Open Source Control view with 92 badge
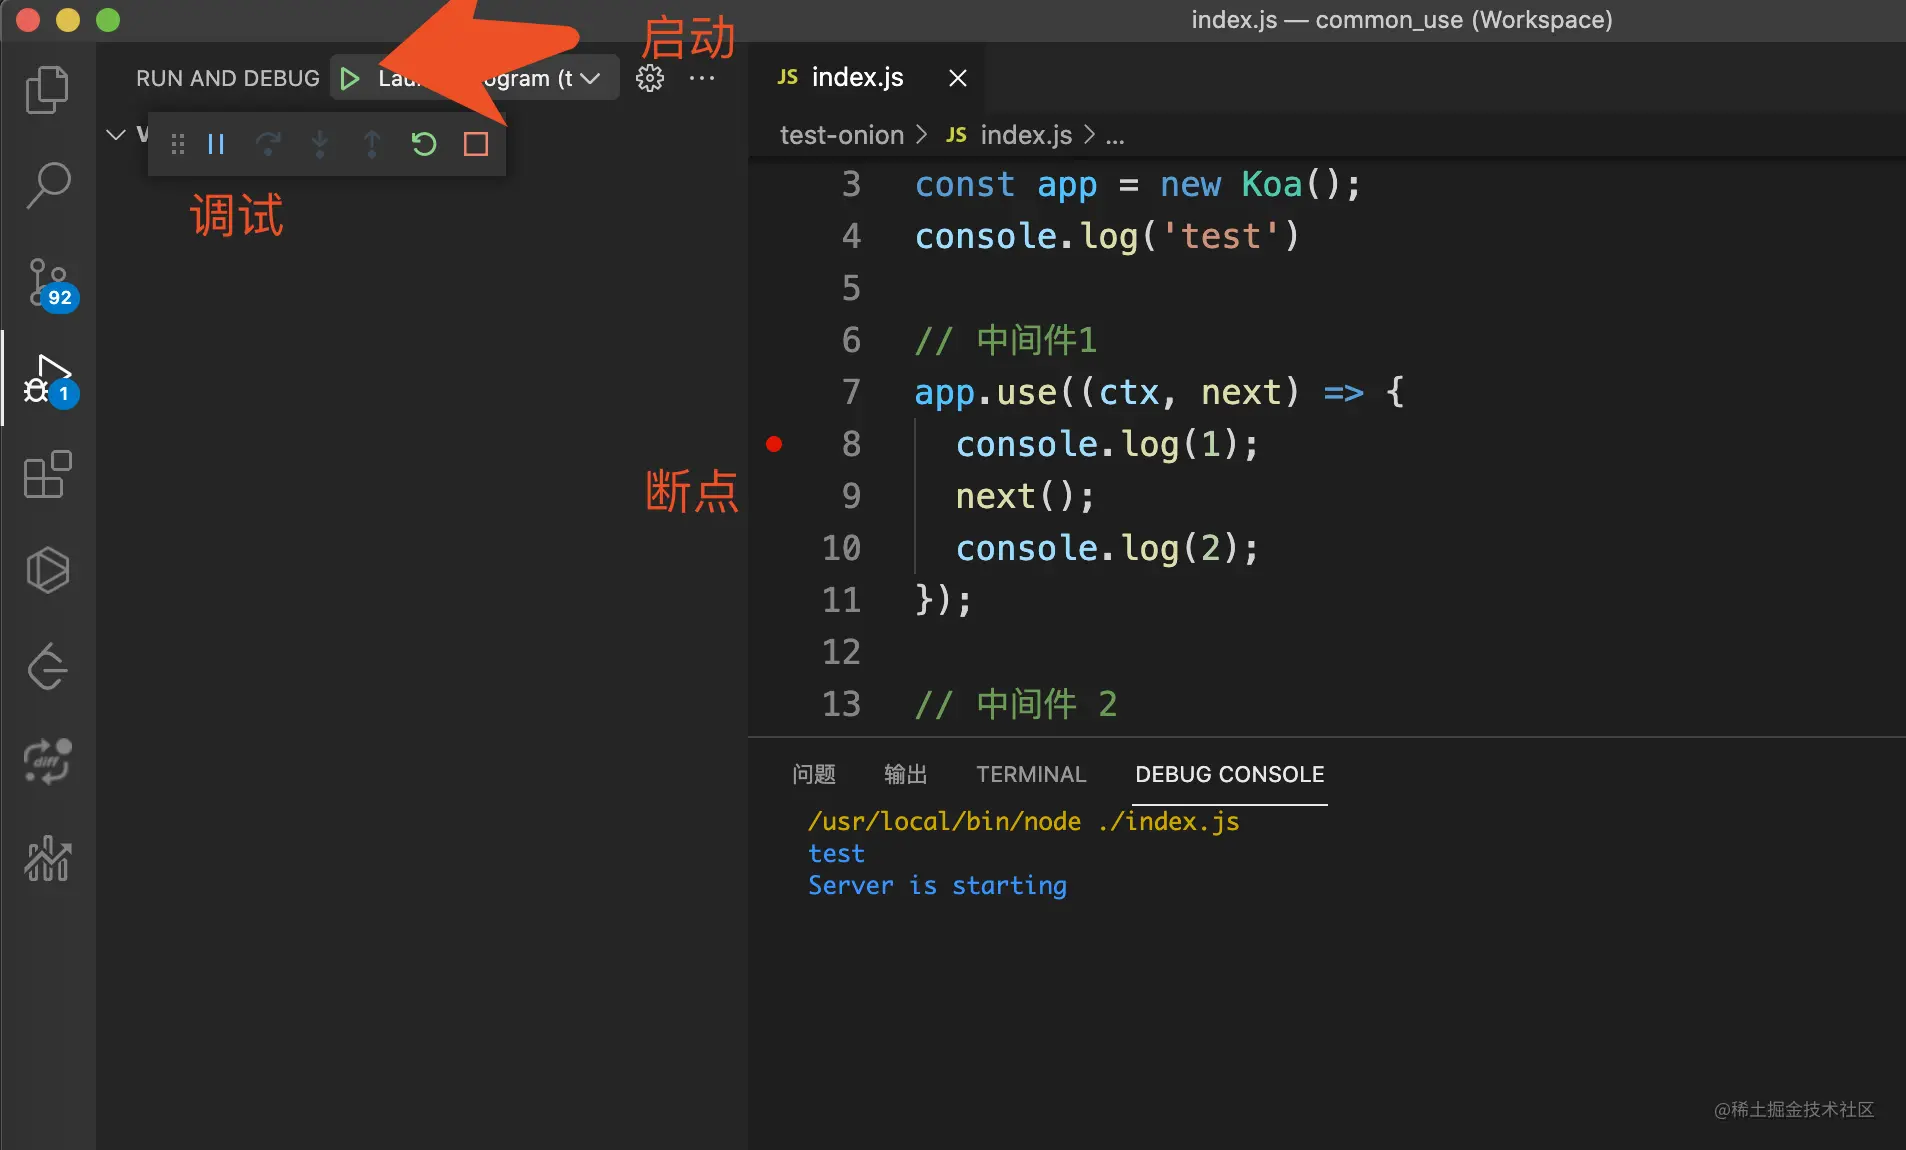Screen dimensions: 1906x1150 50,284
